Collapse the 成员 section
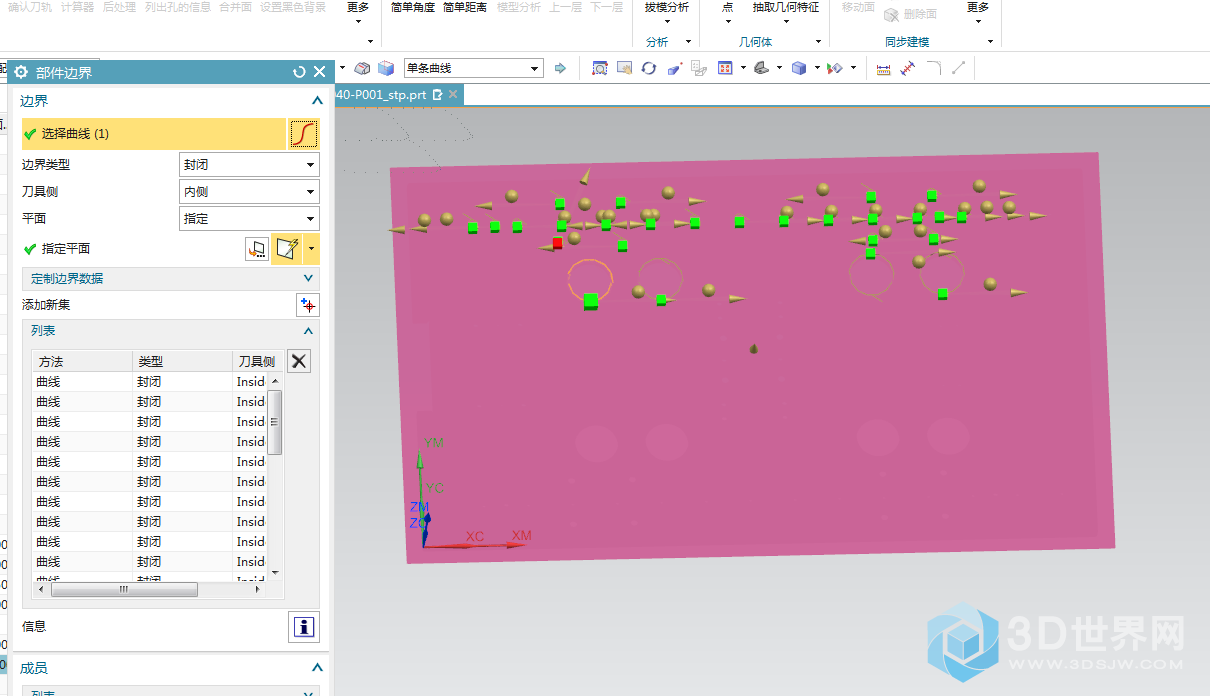The height and width of the screenshot is (696, 1210). tap(317, 668)
